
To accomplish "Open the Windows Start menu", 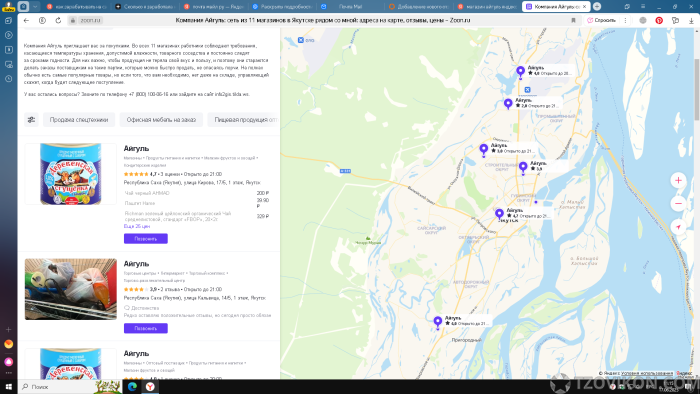I will (8, 386).
